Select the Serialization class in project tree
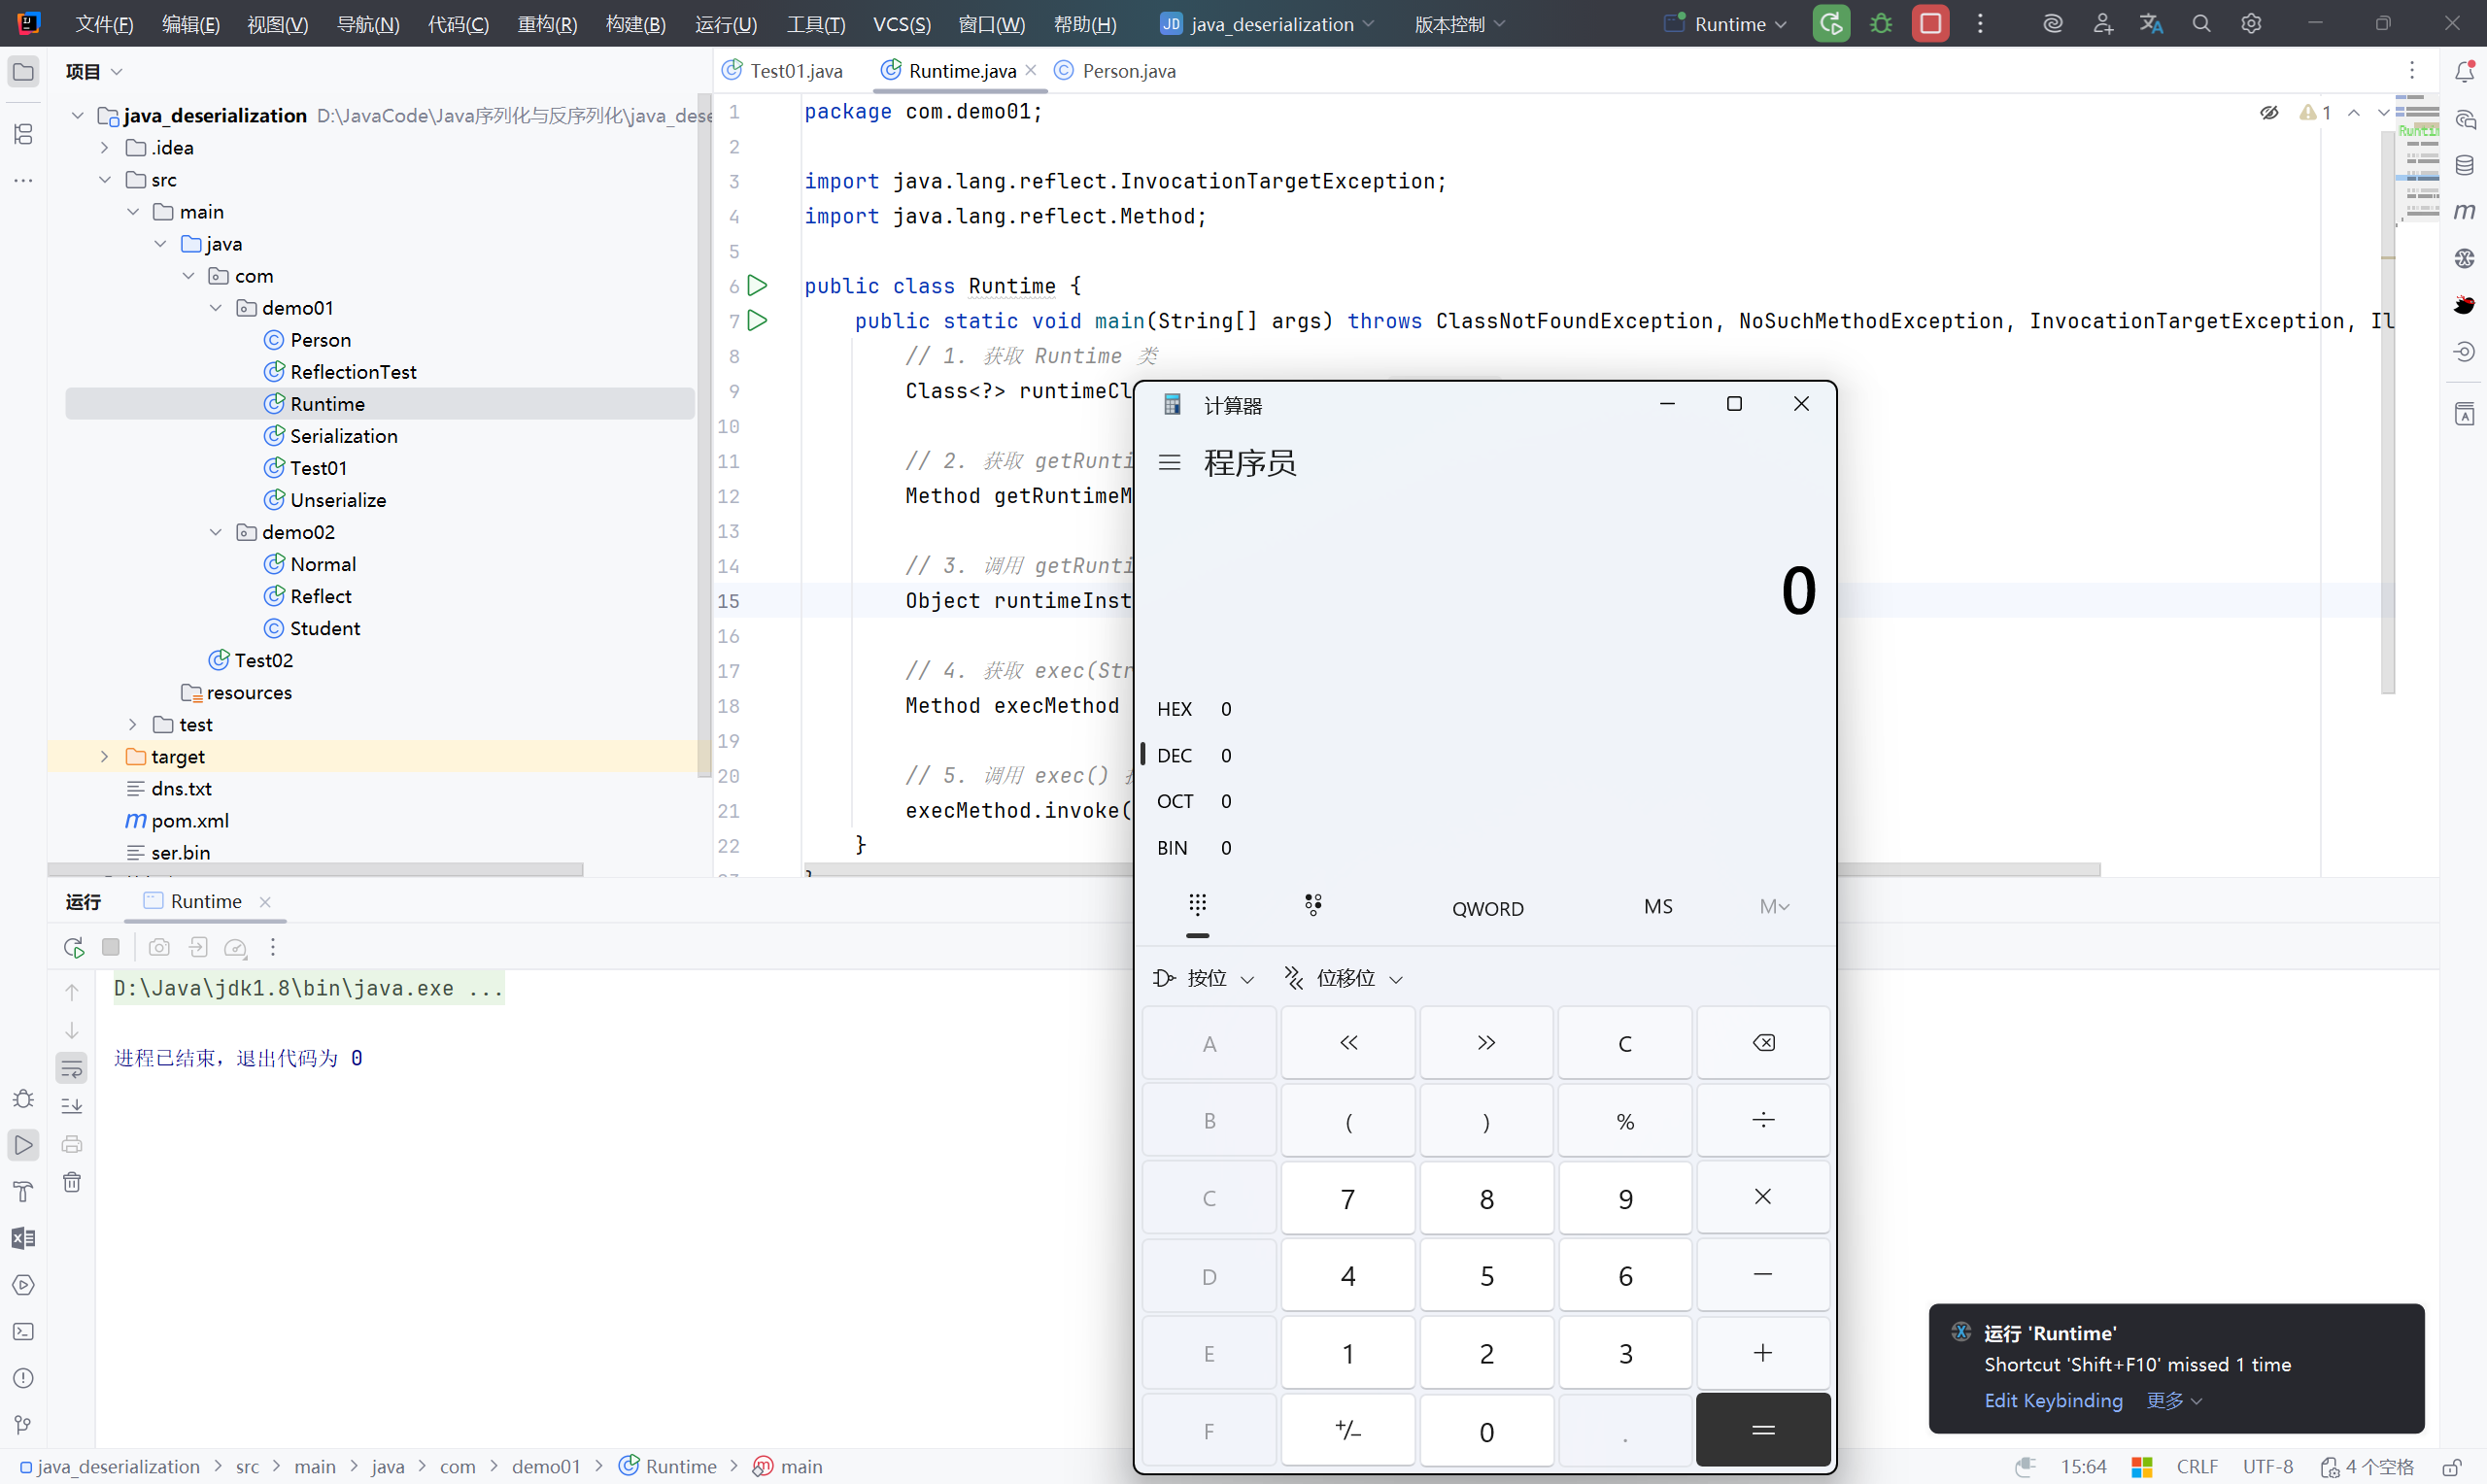This screenshot has height=1484, width=2487. pos(343,436)
